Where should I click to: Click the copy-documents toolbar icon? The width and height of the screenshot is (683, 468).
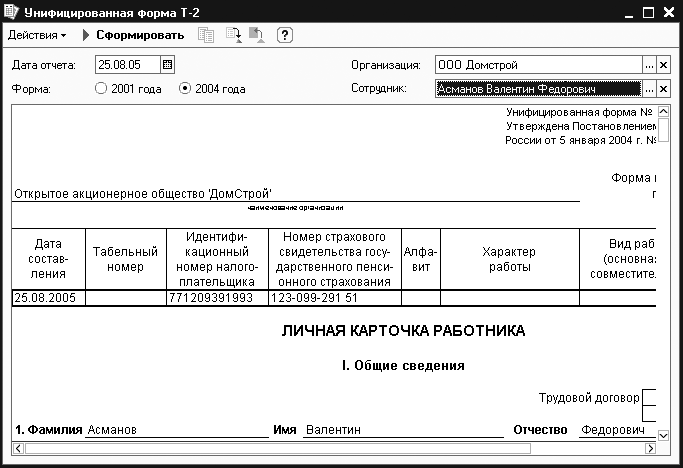point(206,35)
